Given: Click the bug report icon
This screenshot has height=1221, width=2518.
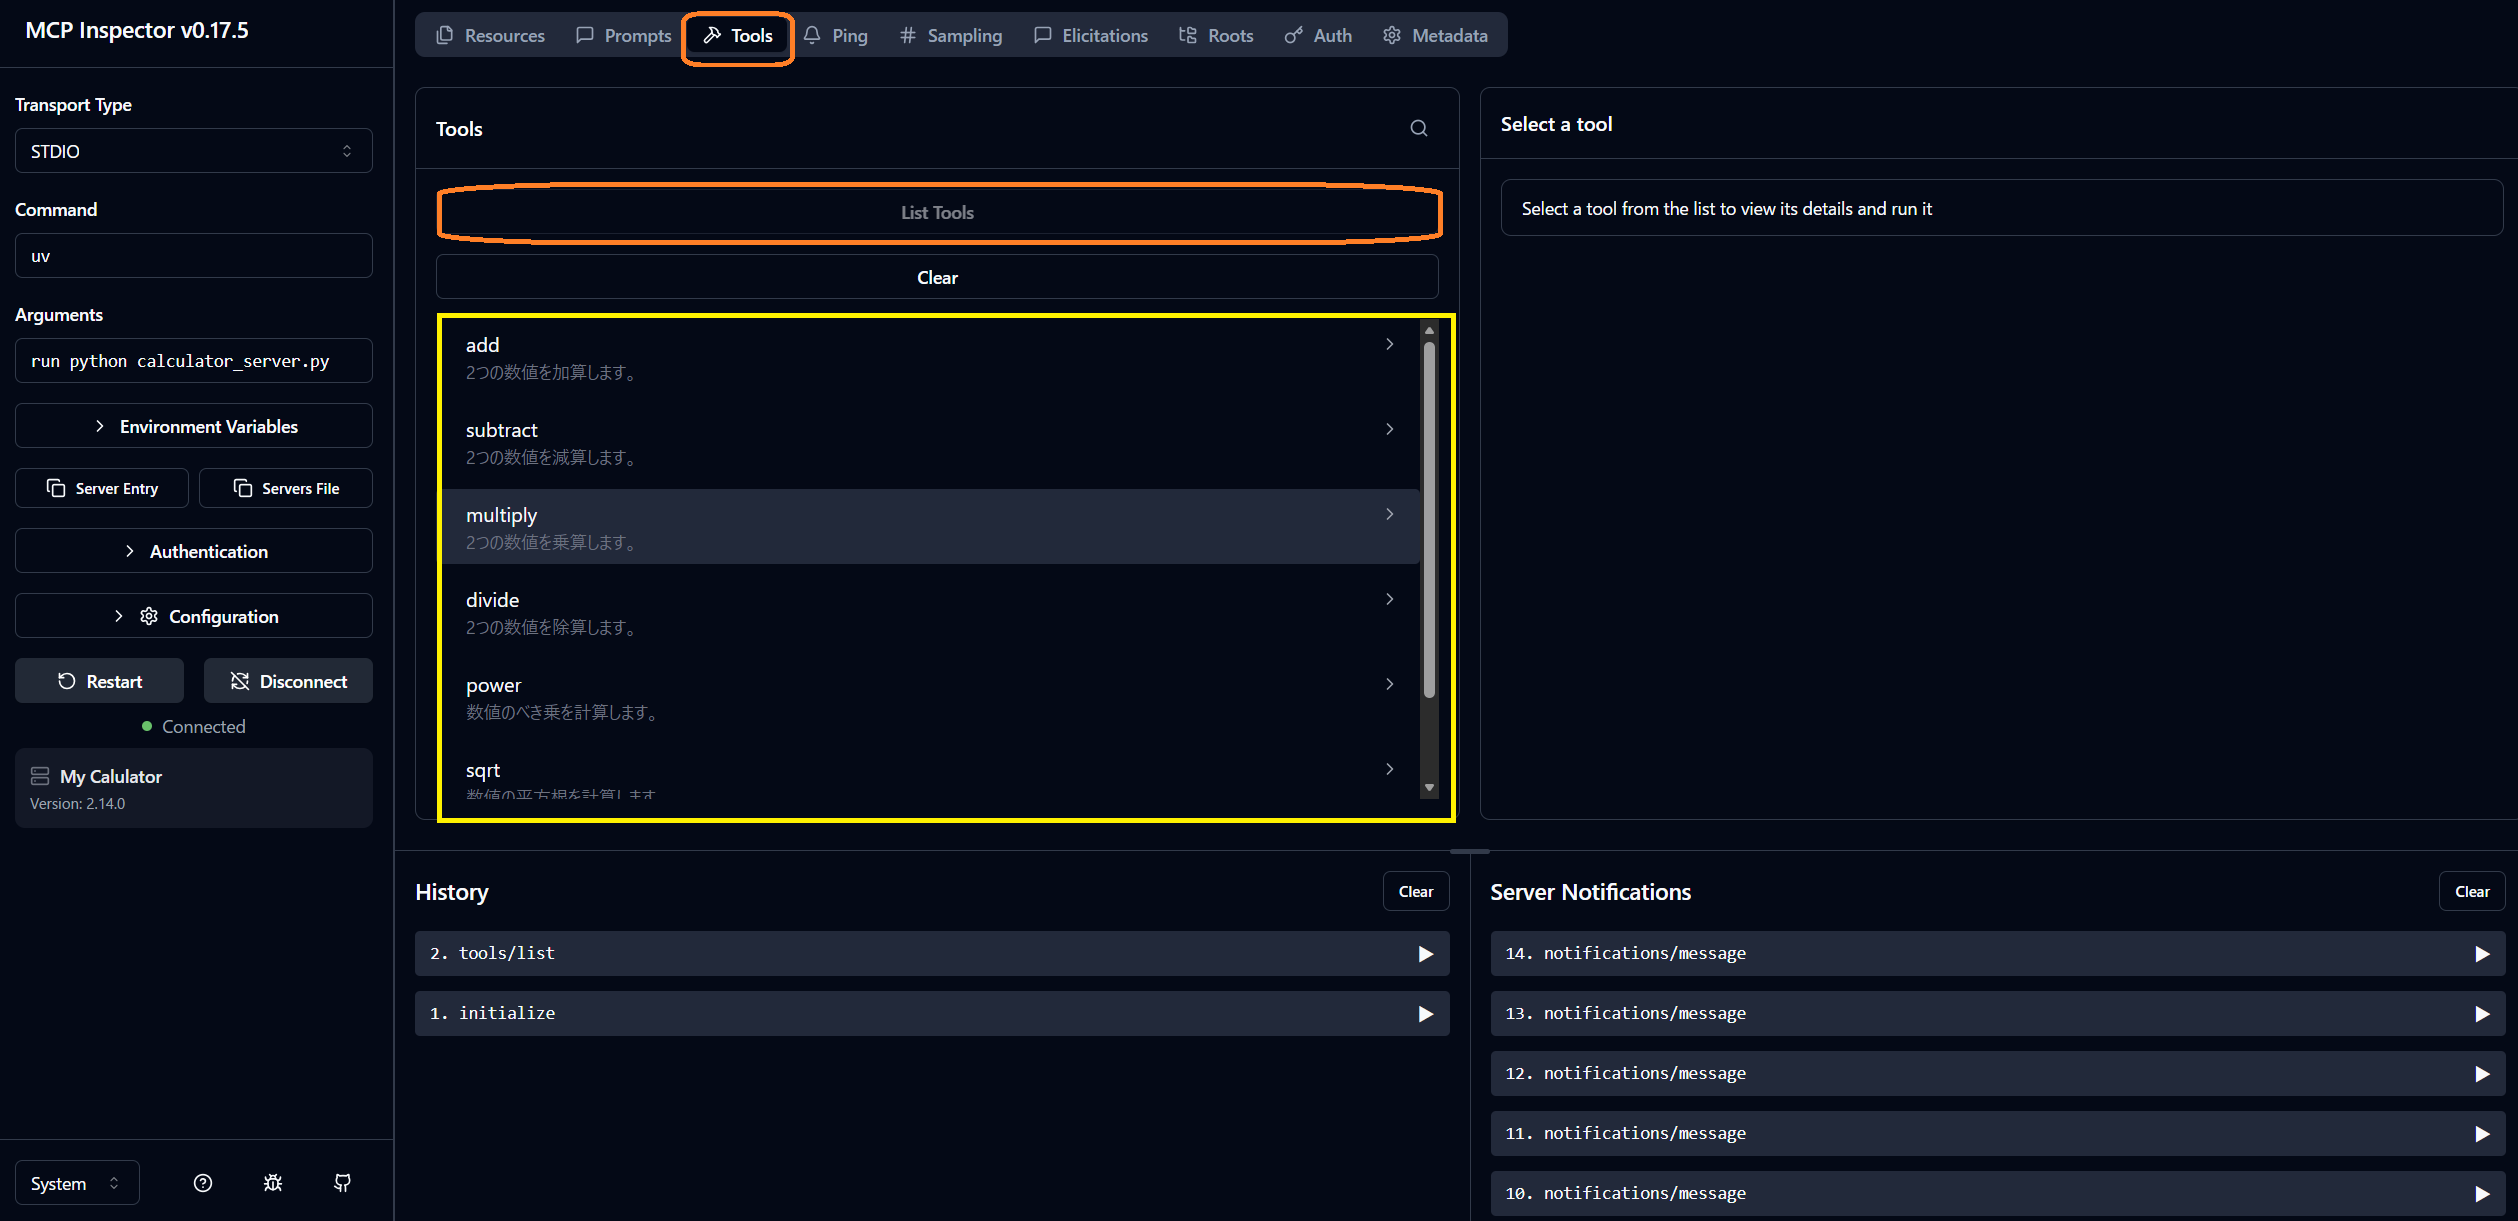Looking at the screenshot, I should (273, 1183).
